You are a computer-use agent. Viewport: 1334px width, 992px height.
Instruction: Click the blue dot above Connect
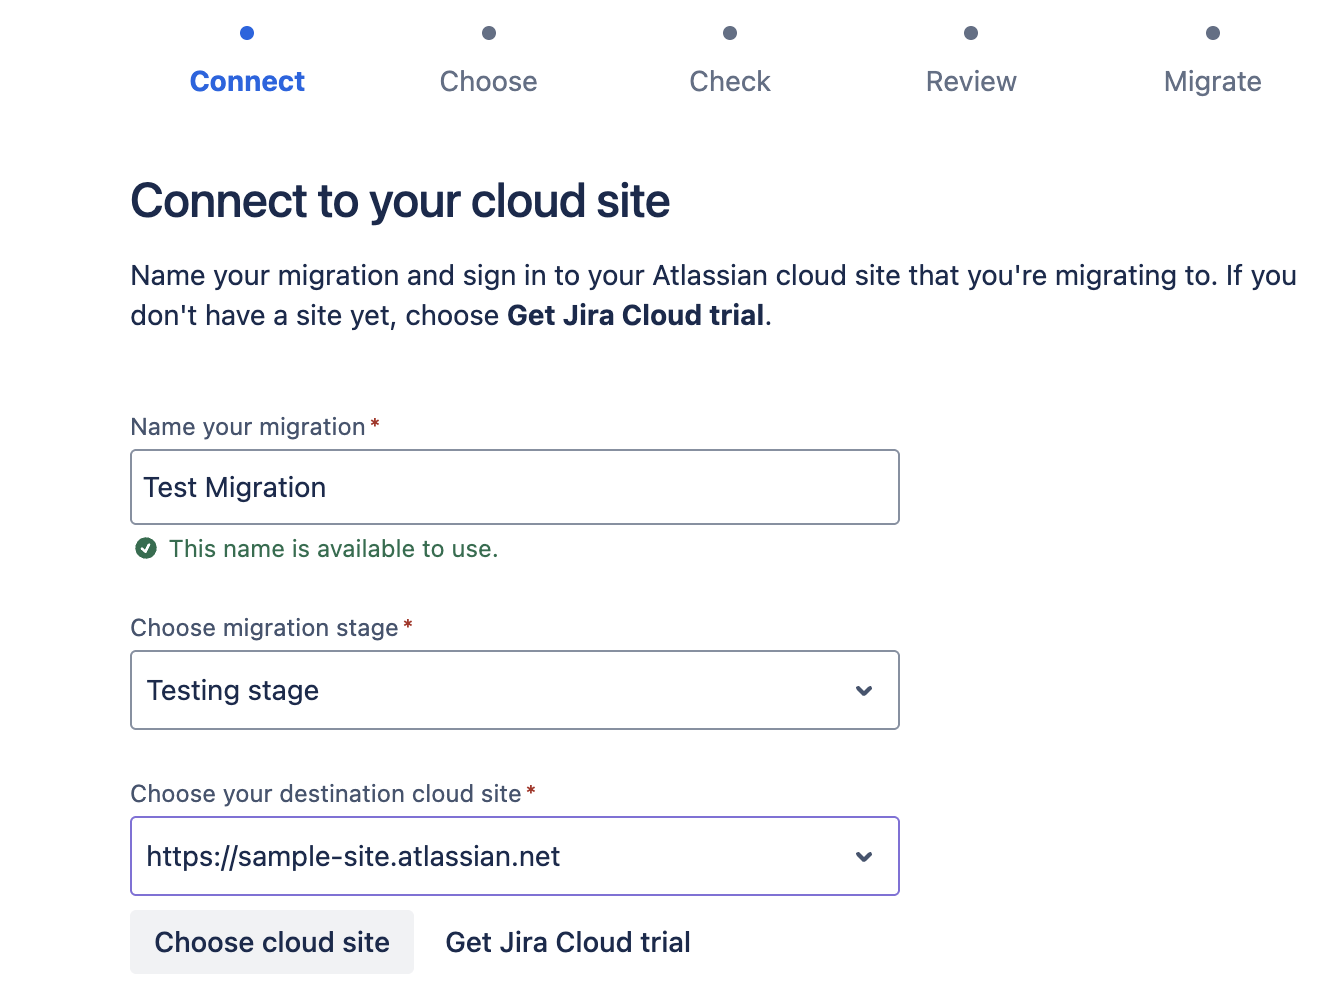(247, 33)
